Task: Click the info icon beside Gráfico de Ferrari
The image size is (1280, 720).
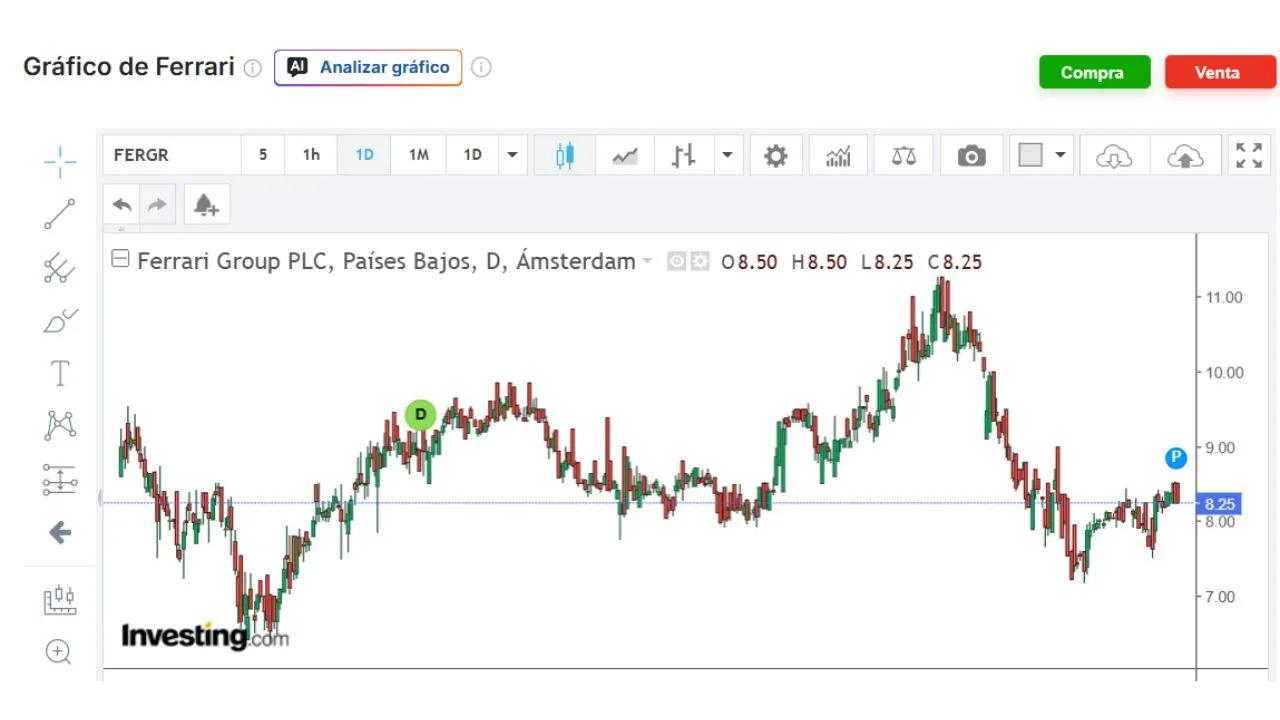Action: coord(253,68)
